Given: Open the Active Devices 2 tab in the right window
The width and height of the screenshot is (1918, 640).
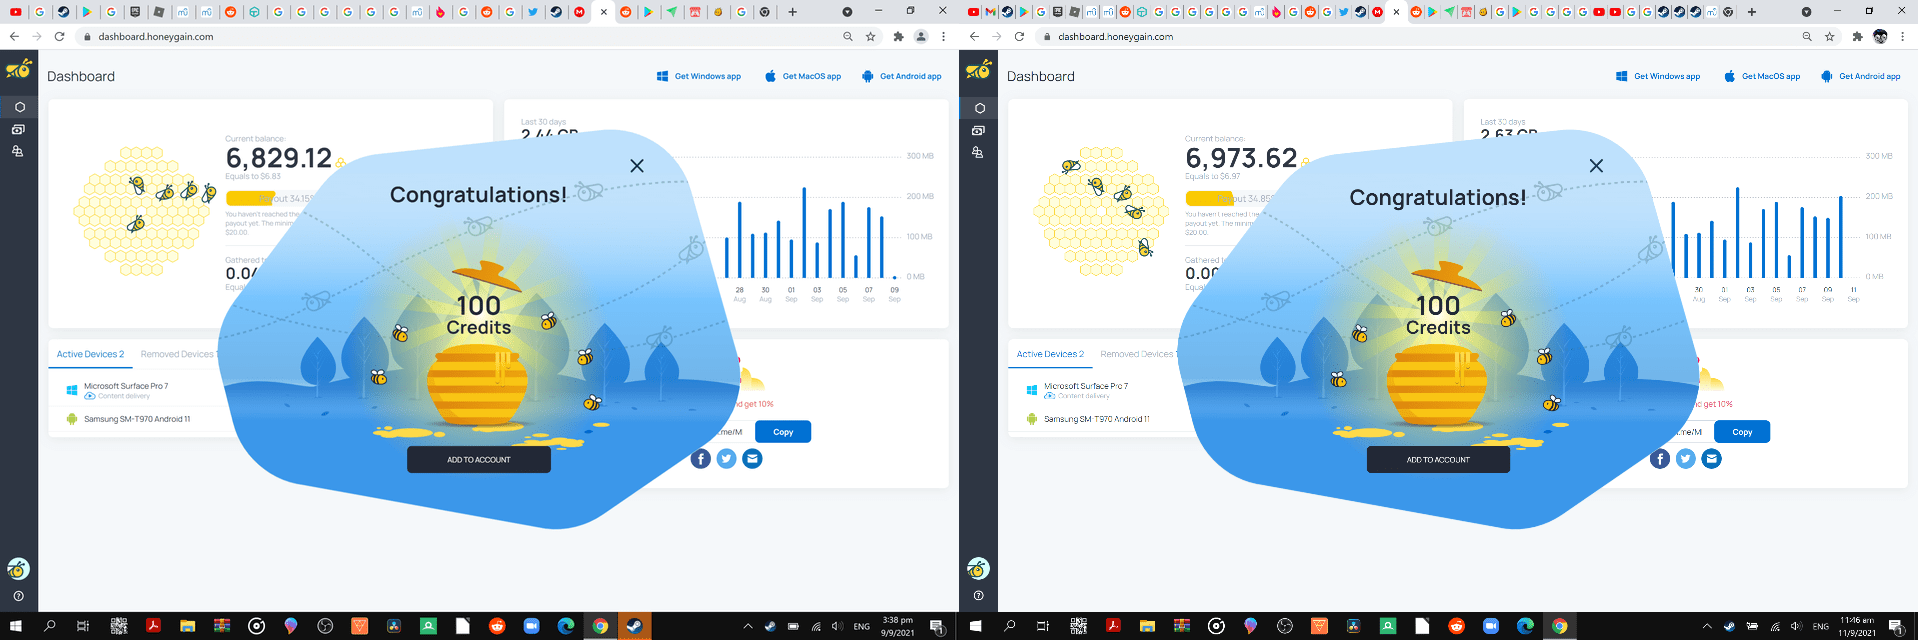Looking at the screenshot, I should 1050,354.
